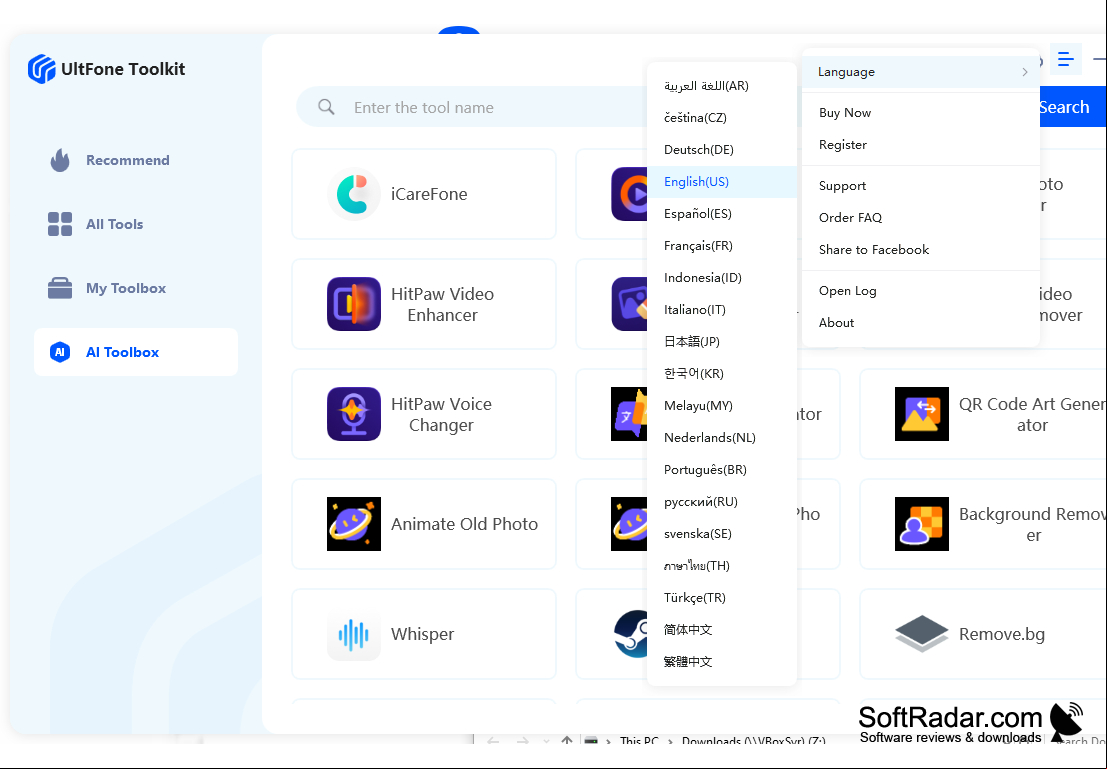Click the Animate Old Photo label
The width and height of the screenshot is (1107, 769).
[465, 524]
